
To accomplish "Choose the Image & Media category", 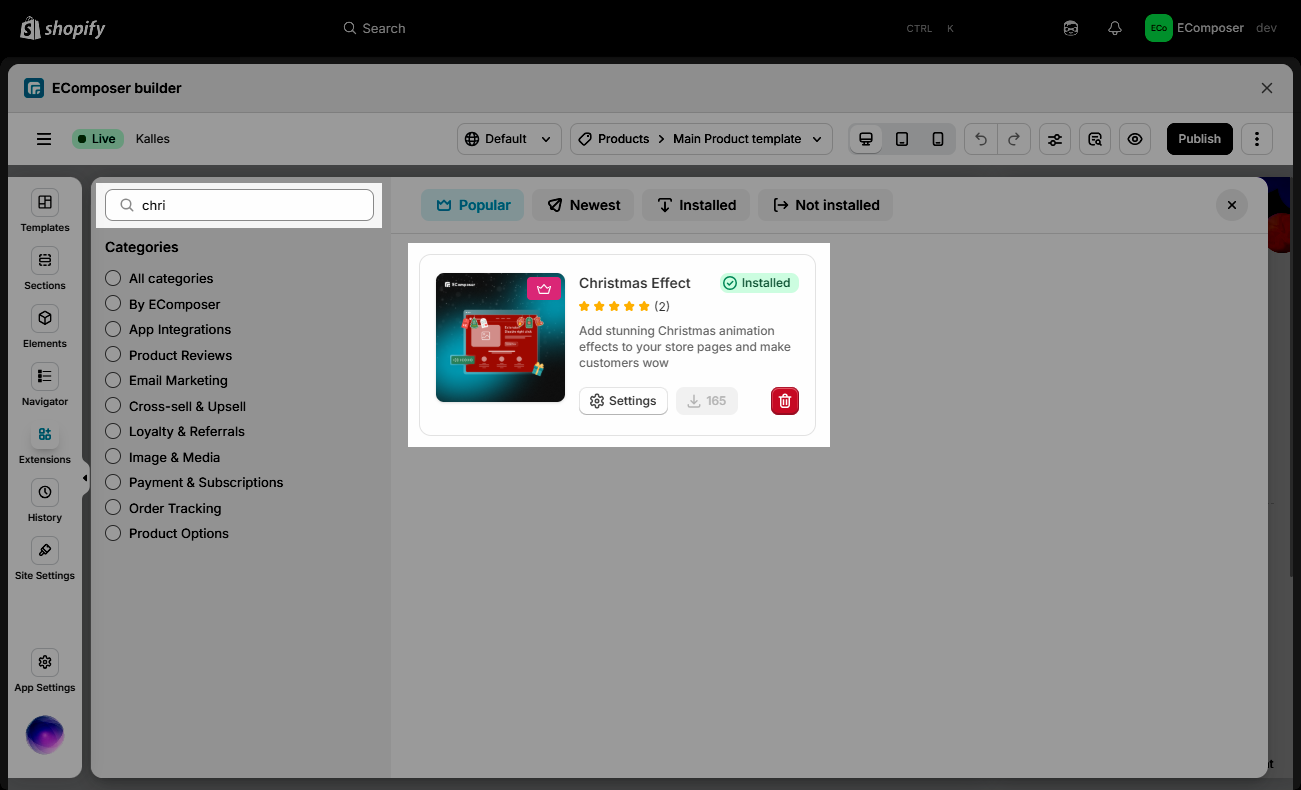I will point(113,457).
